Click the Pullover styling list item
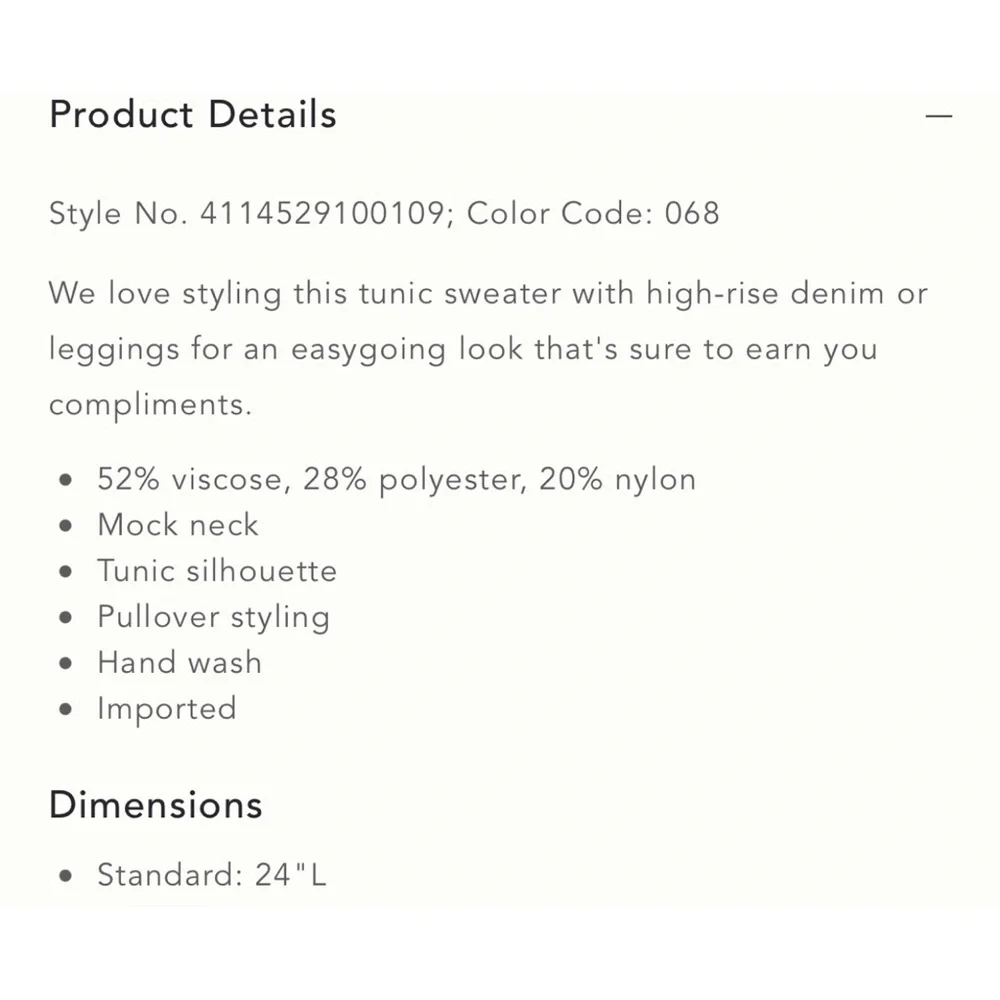 pyautogui.click(x=213, y=617)
